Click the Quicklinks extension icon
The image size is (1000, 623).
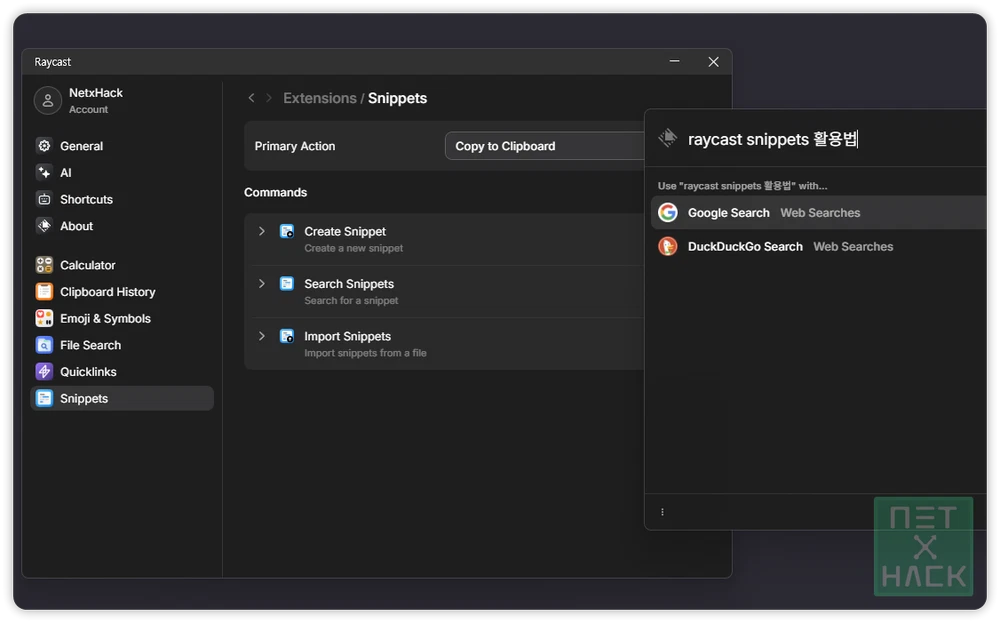click(44, 372)
